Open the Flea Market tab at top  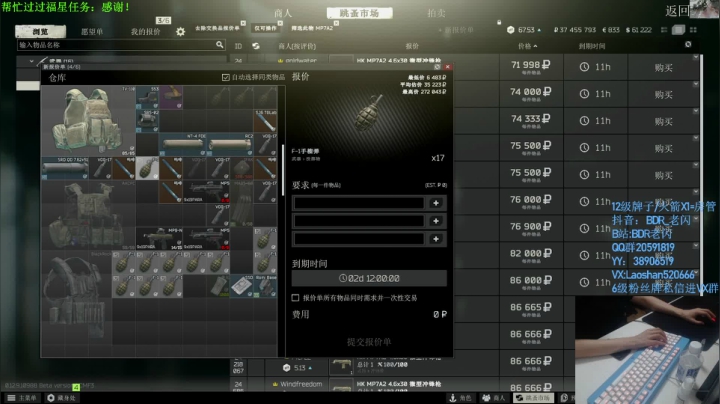pos(360,13)
